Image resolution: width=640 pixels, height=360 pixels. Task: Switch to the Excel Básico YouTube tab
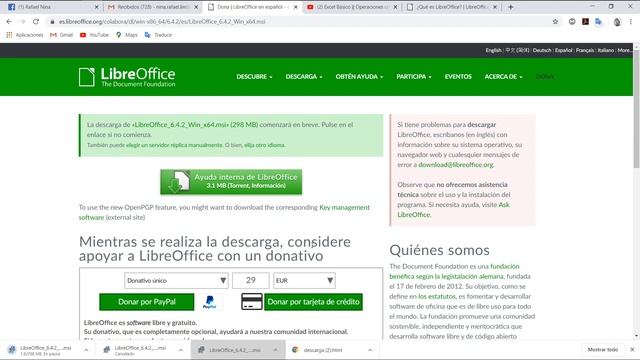click(x=350, y=7)
